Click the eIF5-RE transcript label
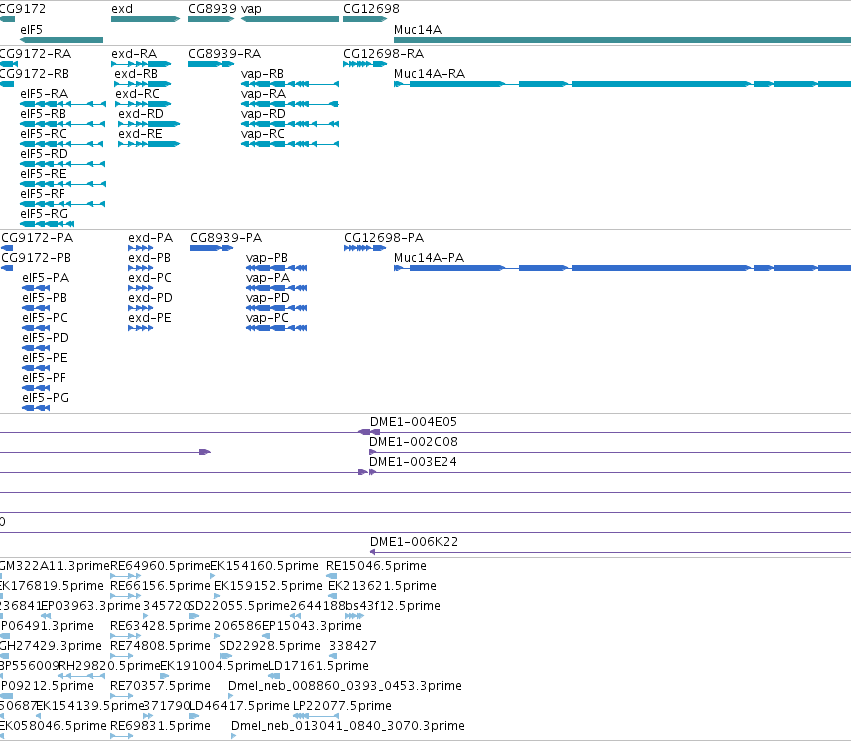This screenshot has height=741, width=851. click(43, 174)
